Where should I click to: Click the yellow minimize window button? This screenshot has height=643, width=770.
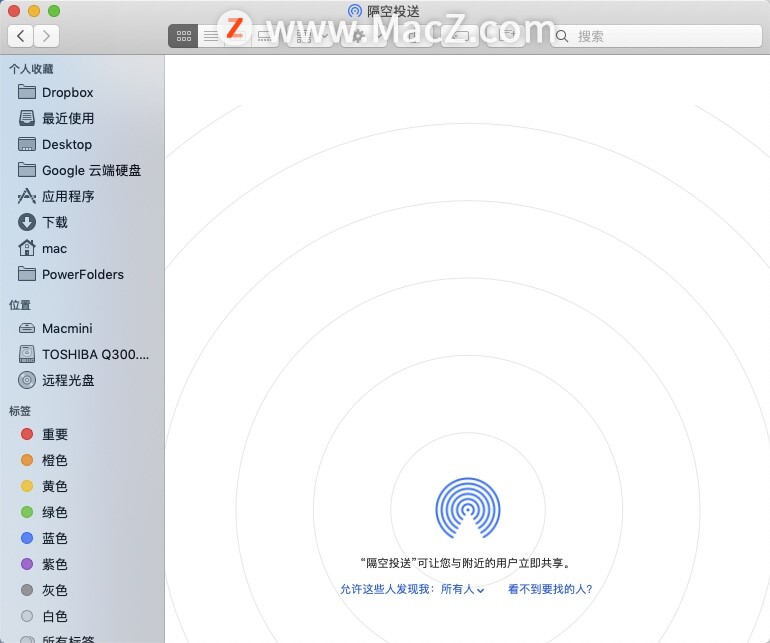click(34, 11)
